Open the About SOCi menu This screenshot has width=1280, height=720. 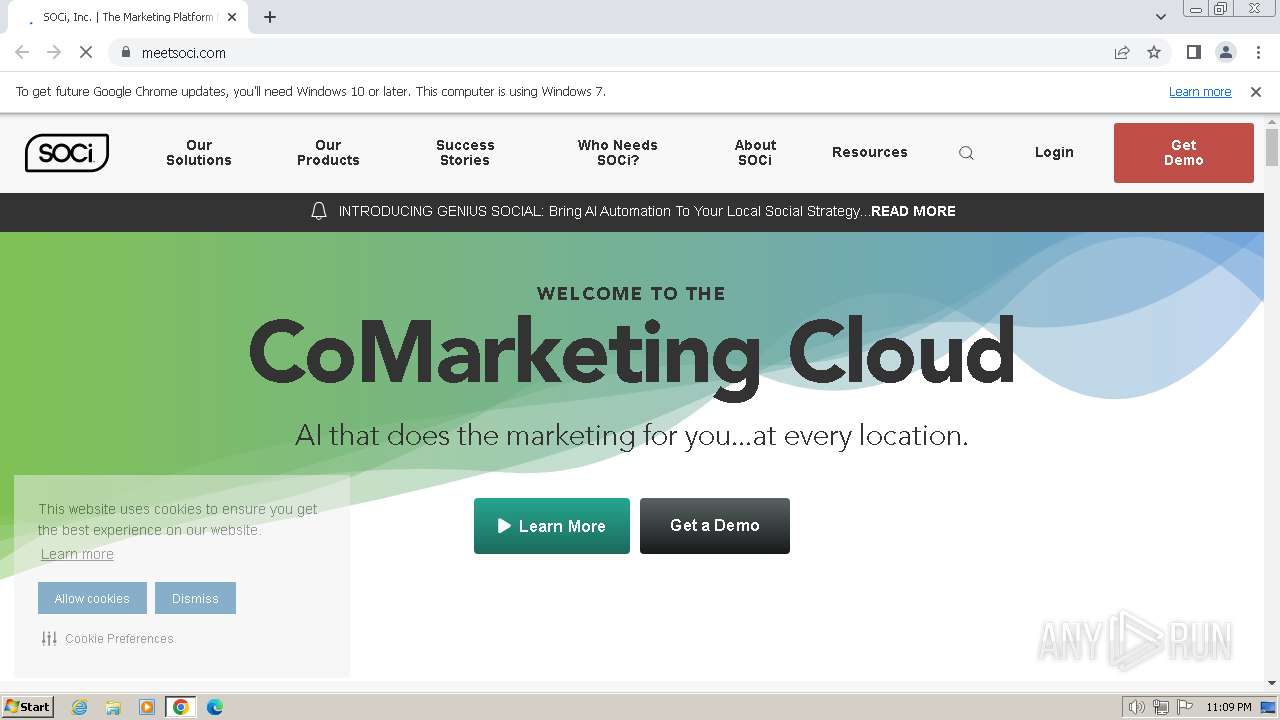tap(755, 153)
